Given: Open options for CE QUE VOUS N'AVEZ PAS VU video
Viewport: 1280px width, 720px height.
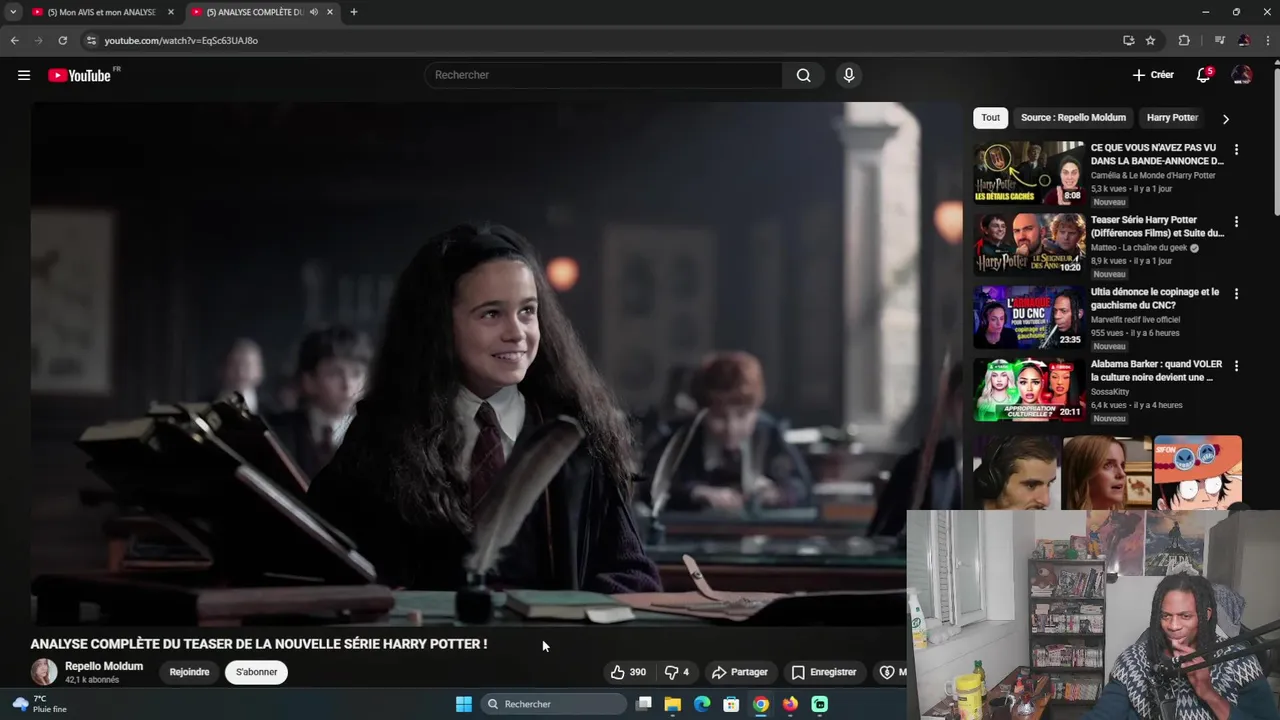Looking at the screenshot, I should [1236, 149].
